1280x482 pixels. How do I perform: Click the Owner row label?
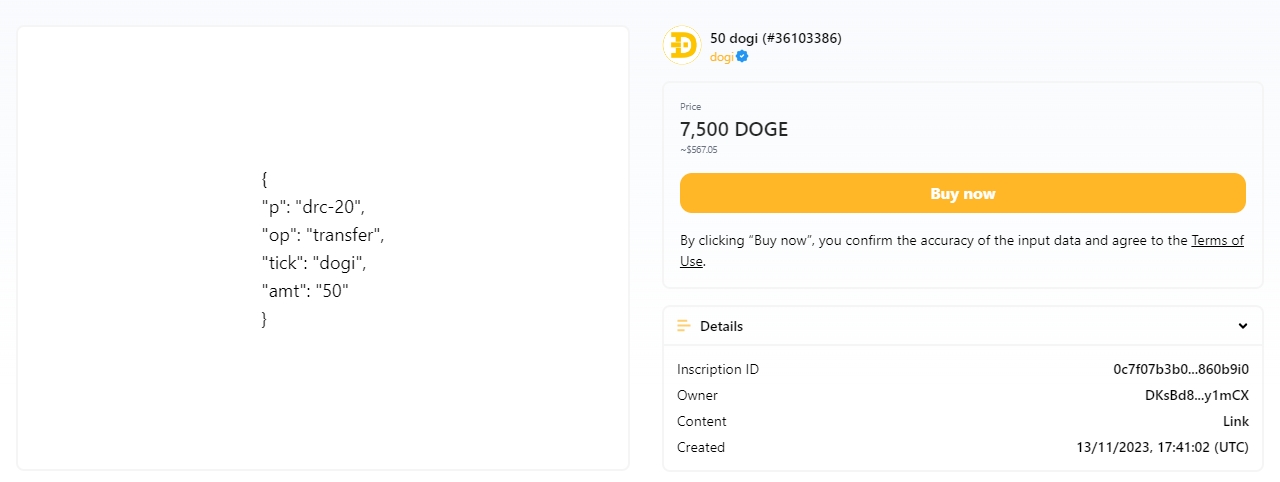pos(697,395)
